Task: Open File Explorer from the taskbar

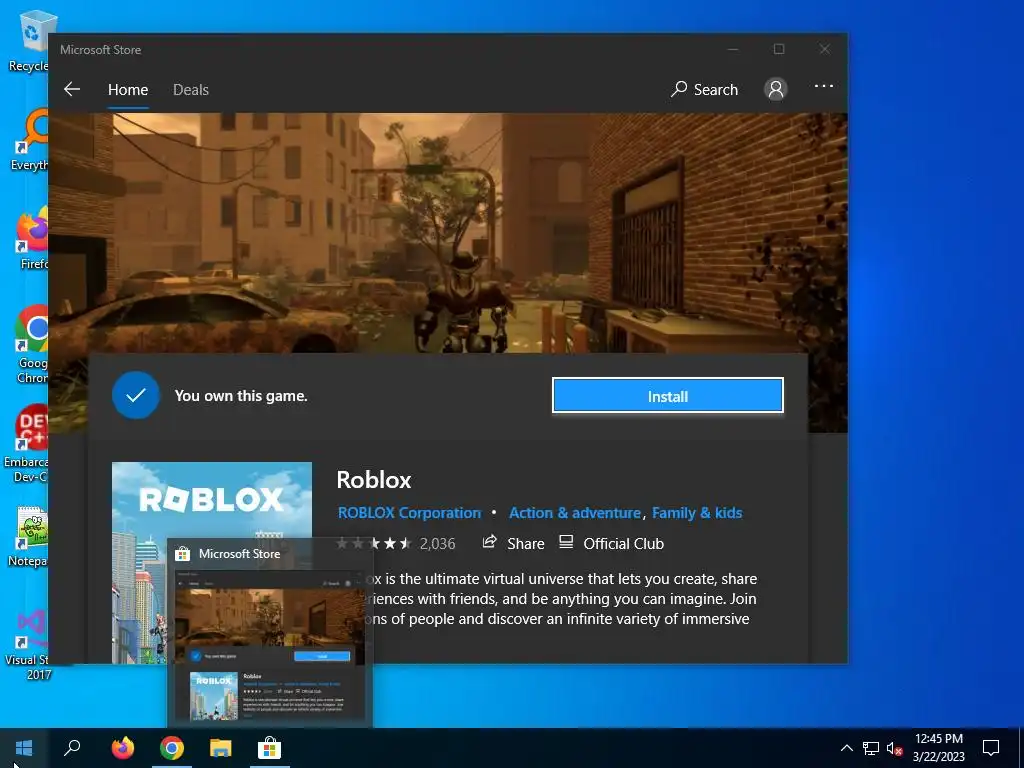Action: pyautogui.click(x=221, y=748)
